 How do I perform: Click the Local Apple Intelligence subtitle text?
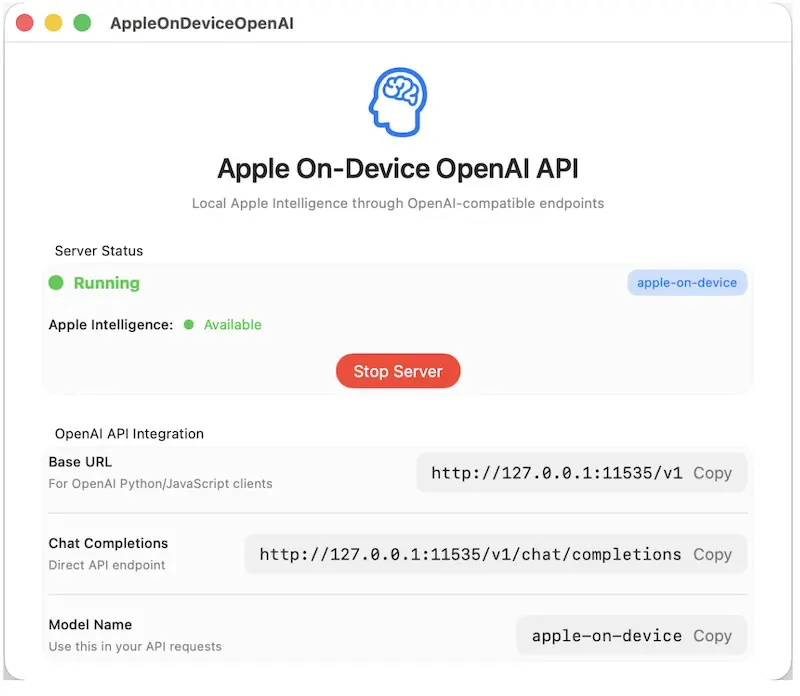(398, 203)
